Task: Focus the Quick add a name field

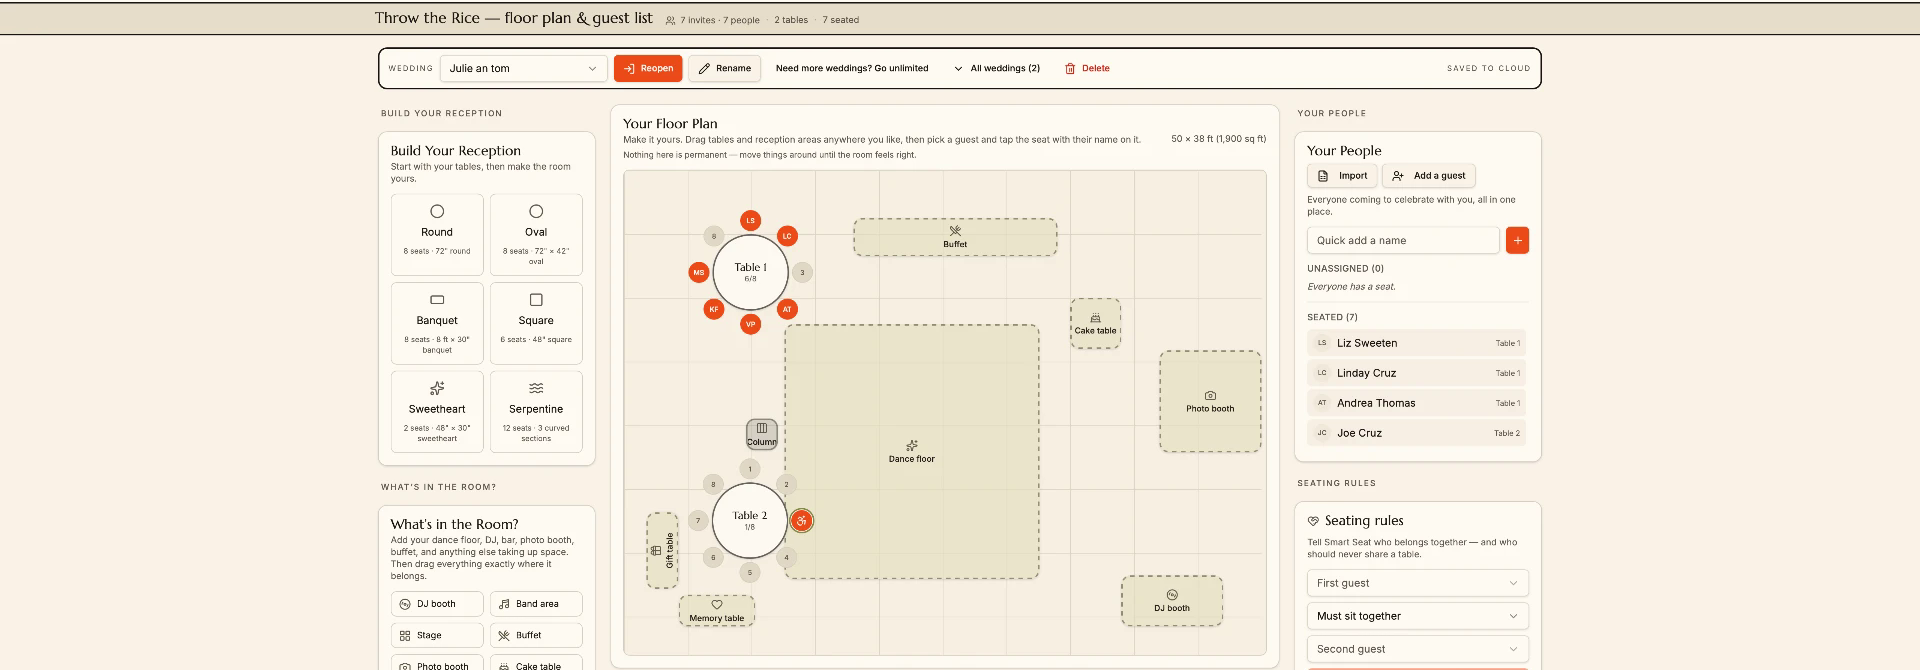Action: 1403,240
